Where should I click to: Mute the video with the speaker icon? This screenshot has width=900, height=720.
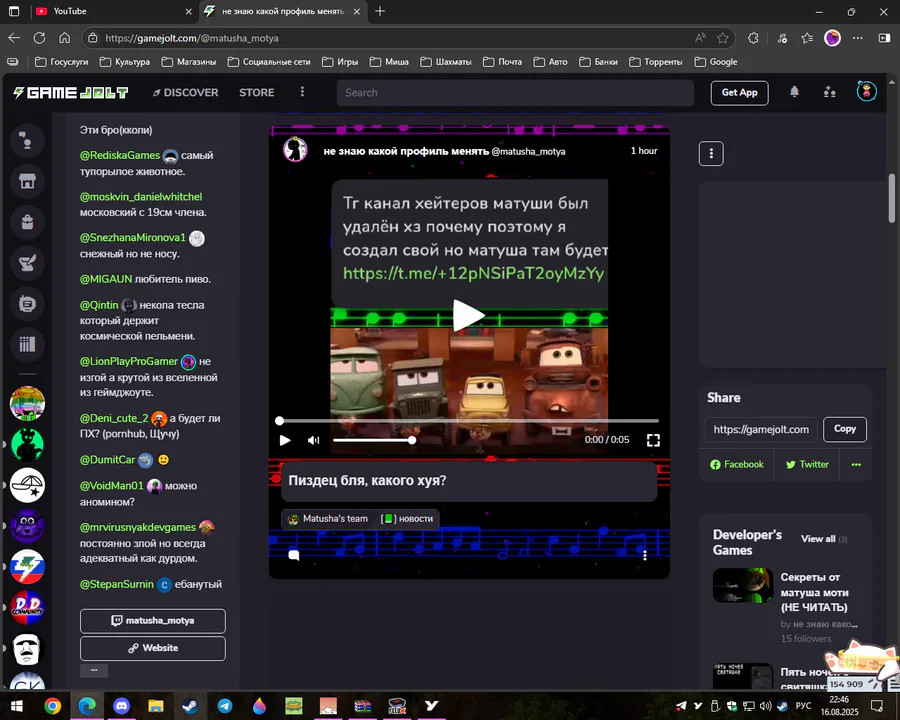313,440
